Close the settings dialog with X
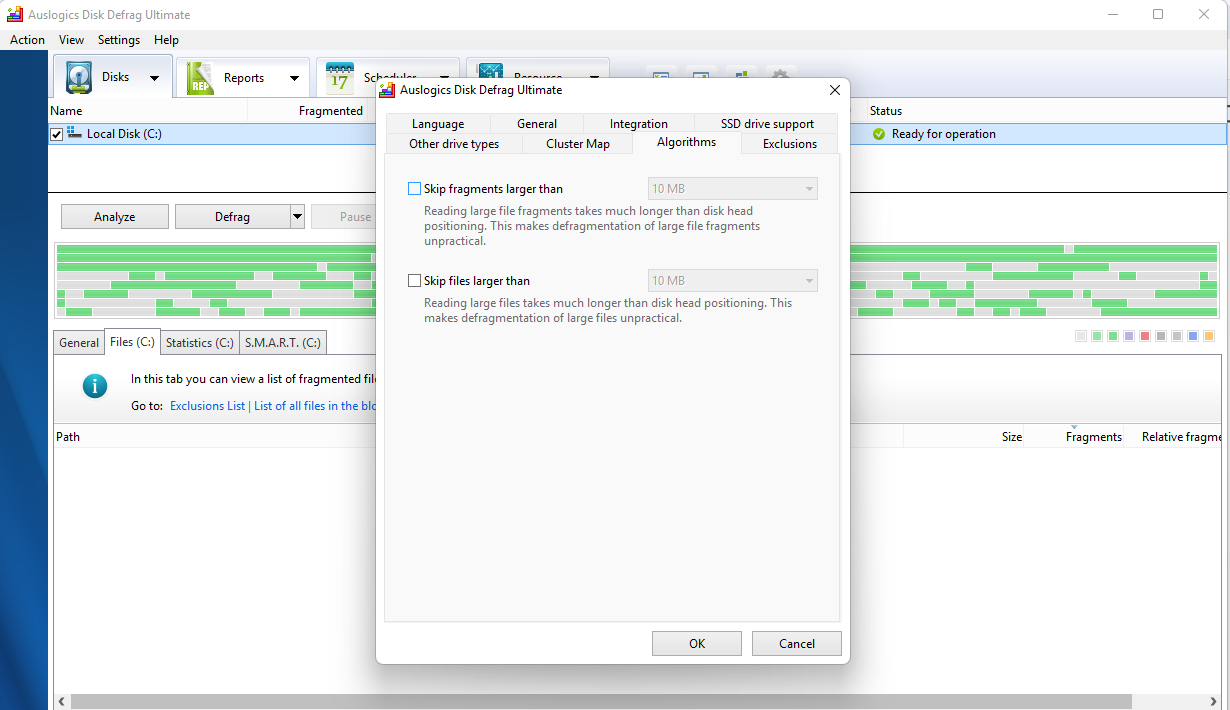 [834, 90]
